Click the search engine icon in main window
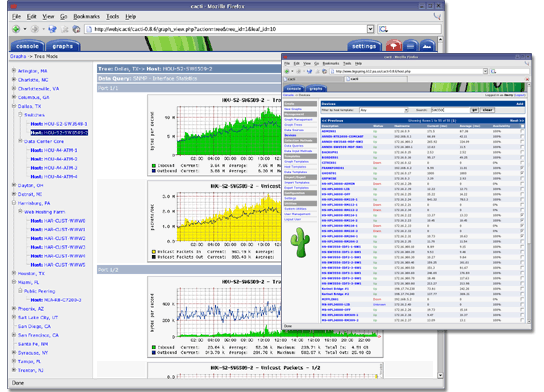544x392 pixels. (383, 29)
